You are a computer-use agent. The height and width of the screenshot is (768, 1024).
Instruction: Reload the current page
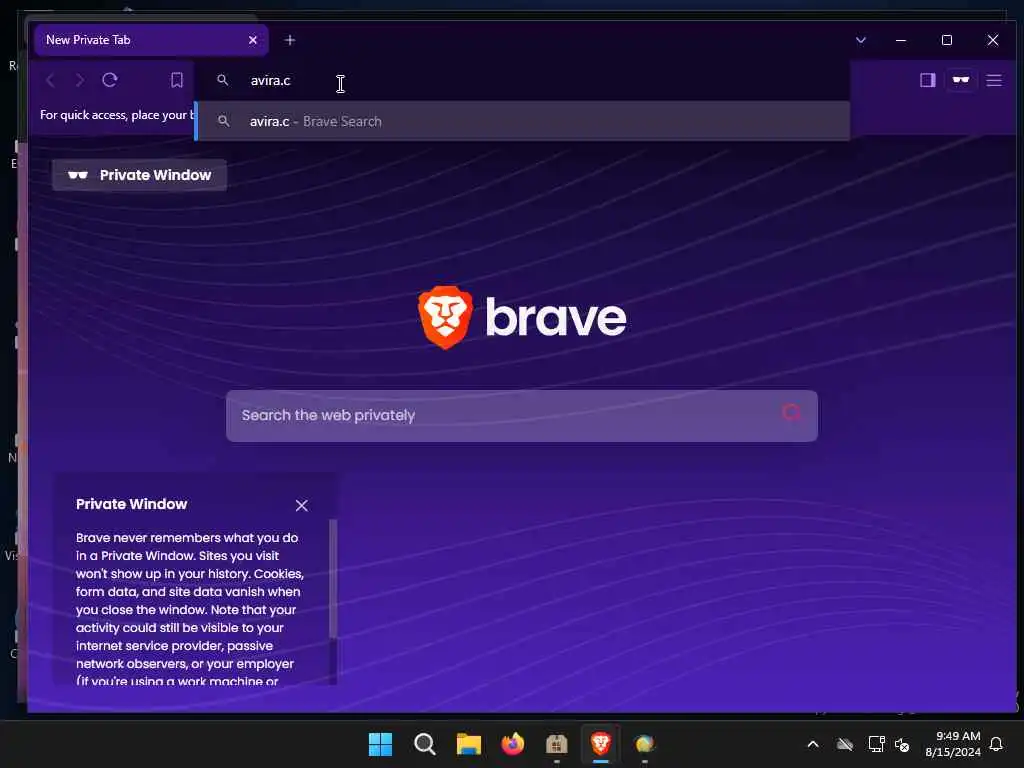click(110, 80)
